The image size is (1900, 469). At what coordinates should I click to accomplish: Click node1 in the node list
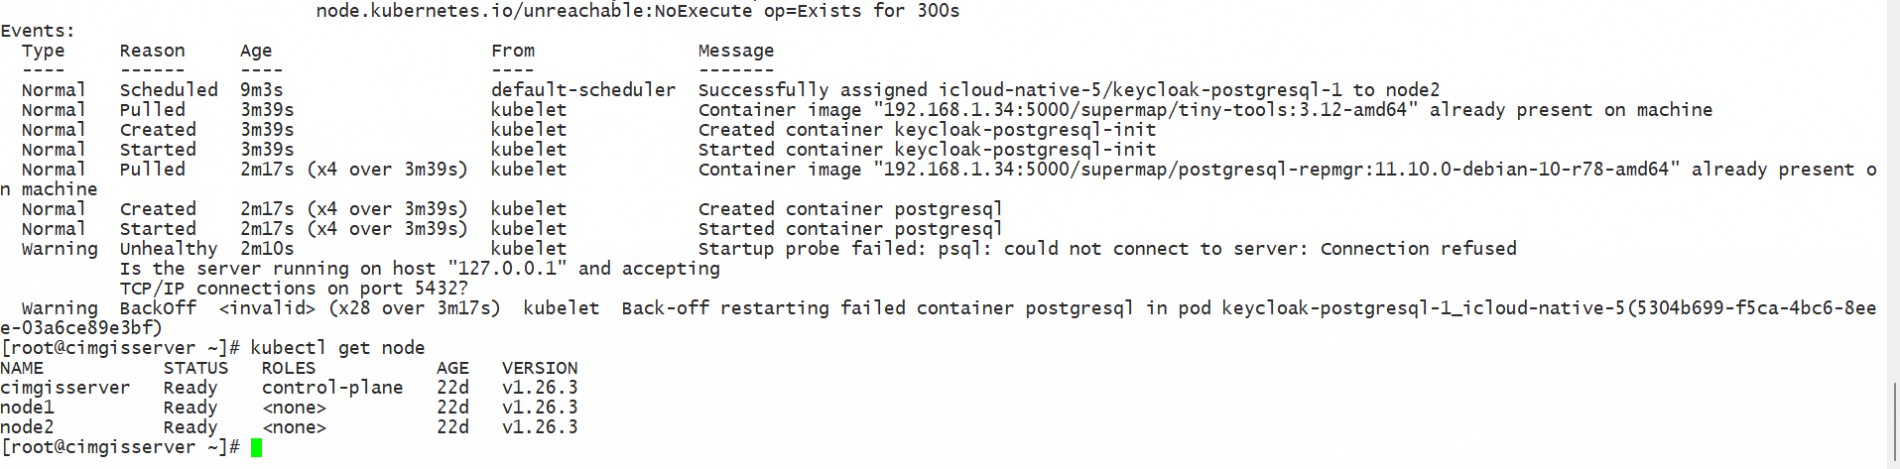click(27, 408)
